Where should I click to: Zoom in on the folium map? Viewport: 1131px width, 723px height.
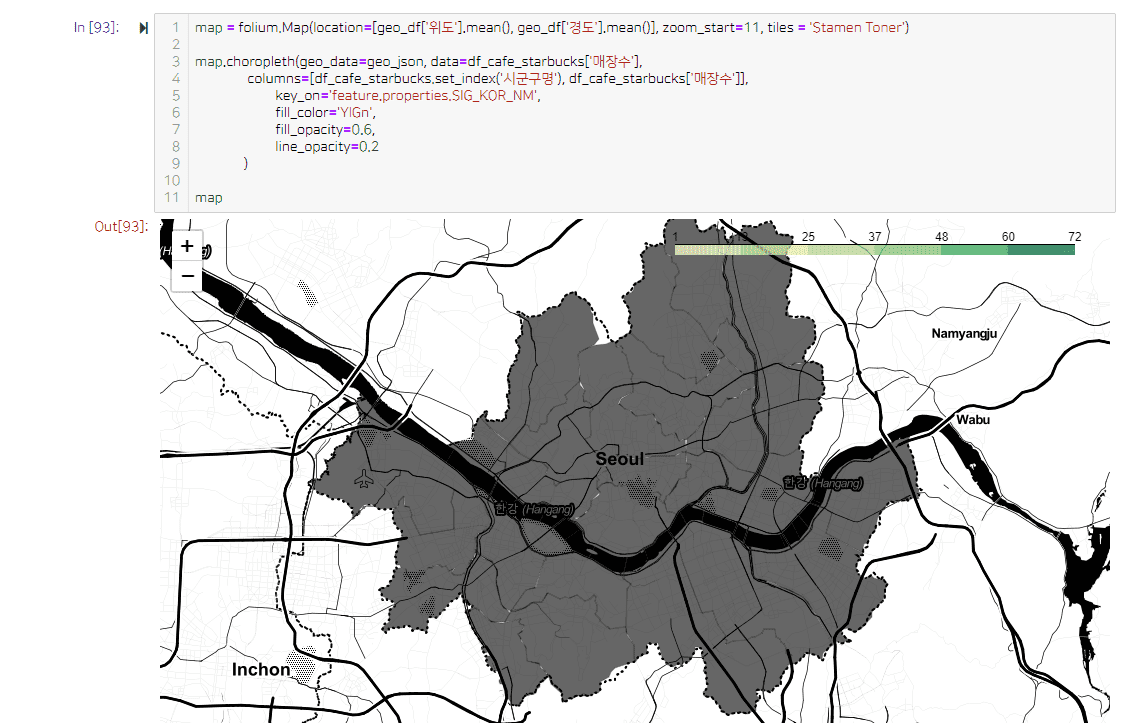click(187, 247)
